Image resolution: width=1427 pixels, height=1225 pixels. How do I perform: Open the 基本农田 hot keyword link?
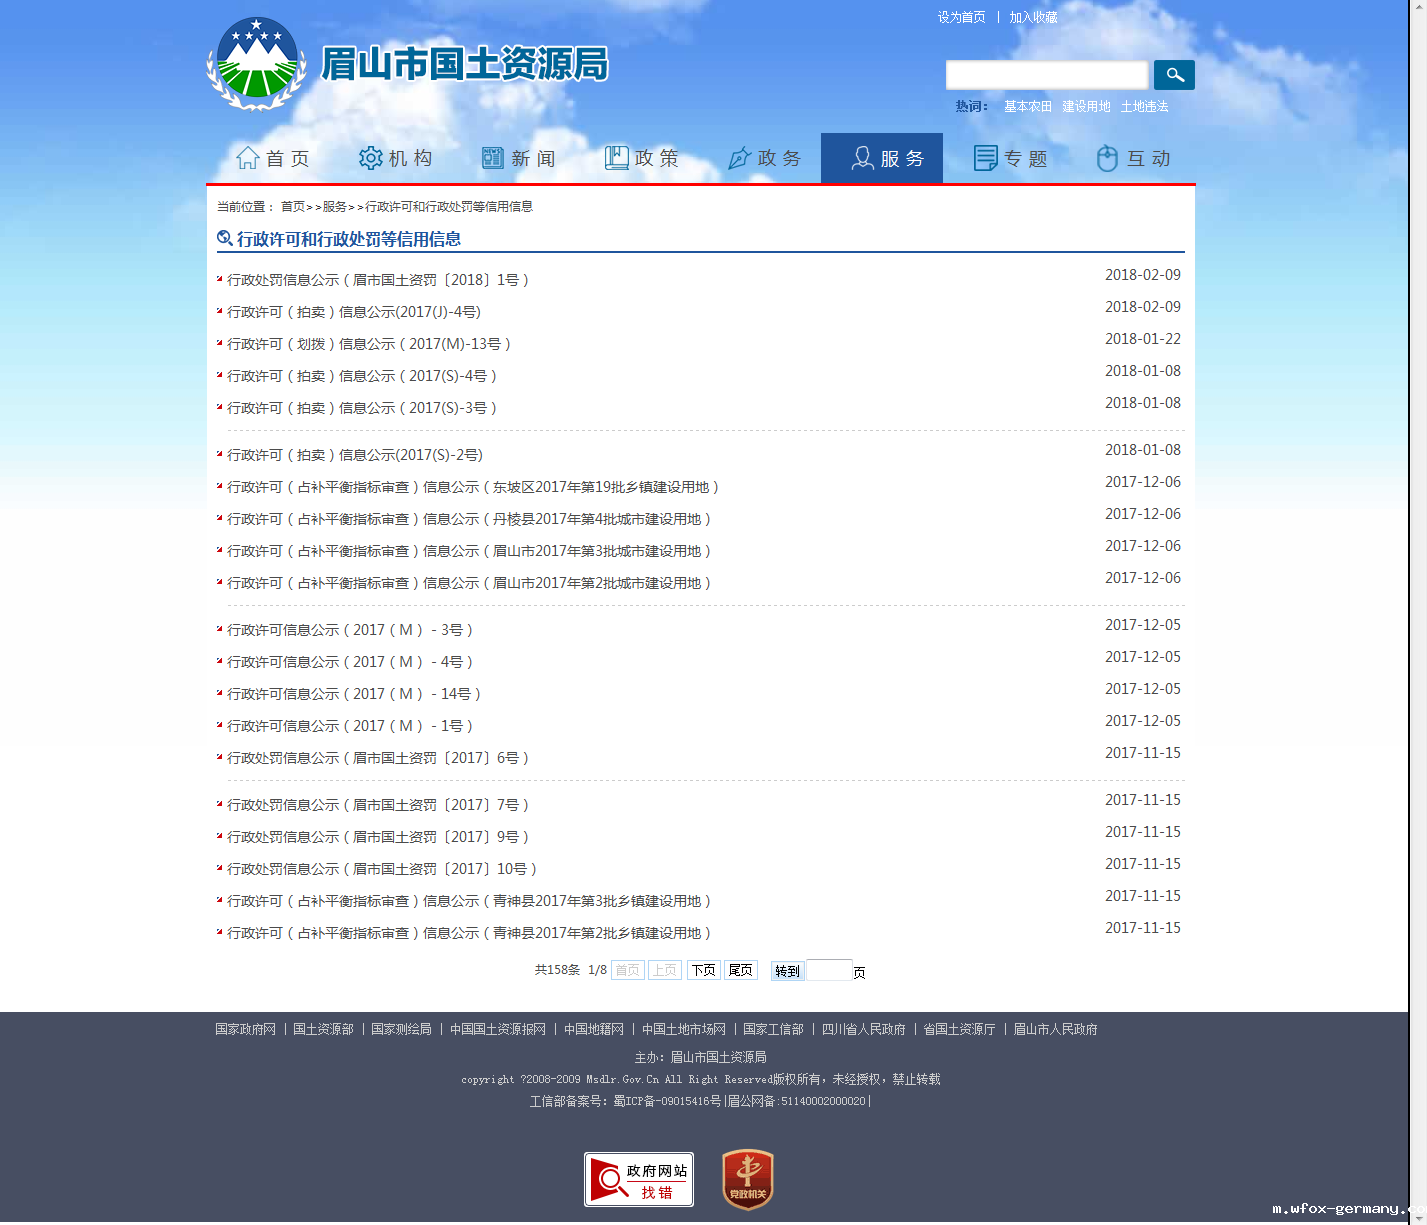(1027, 106)
